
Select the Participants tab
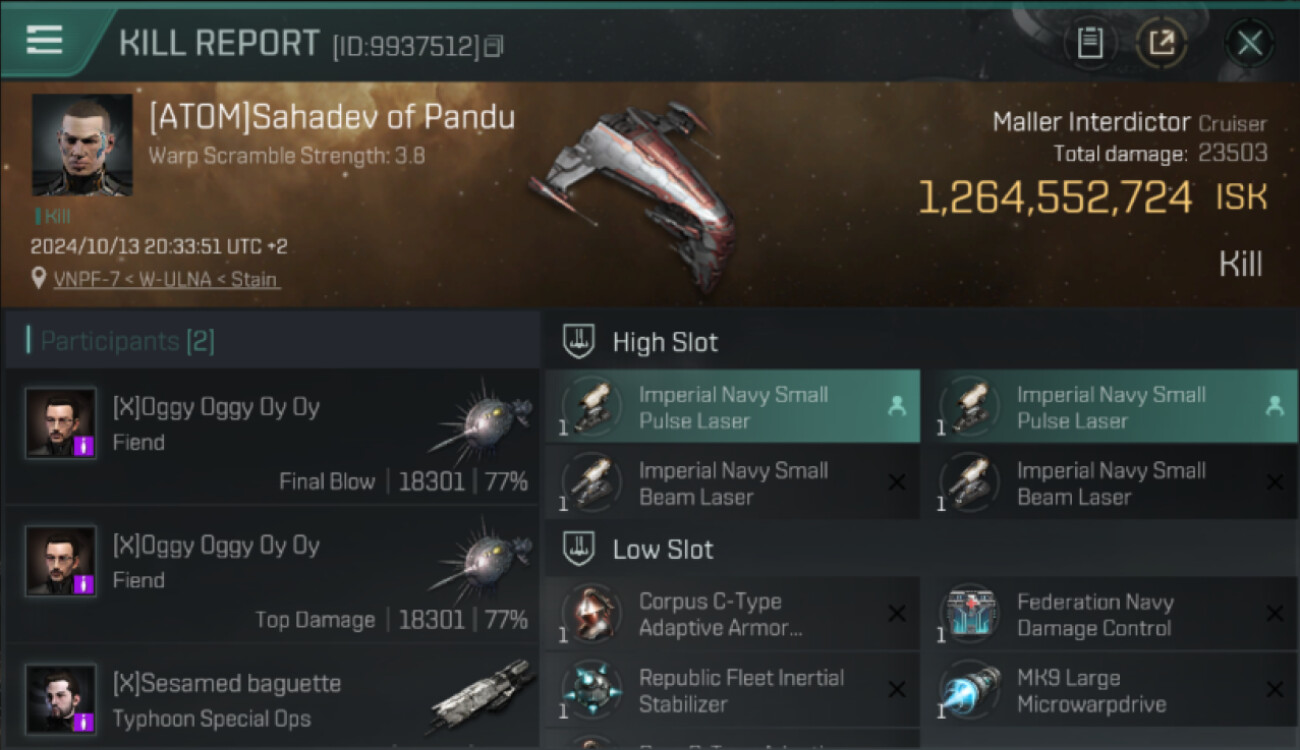127,341
